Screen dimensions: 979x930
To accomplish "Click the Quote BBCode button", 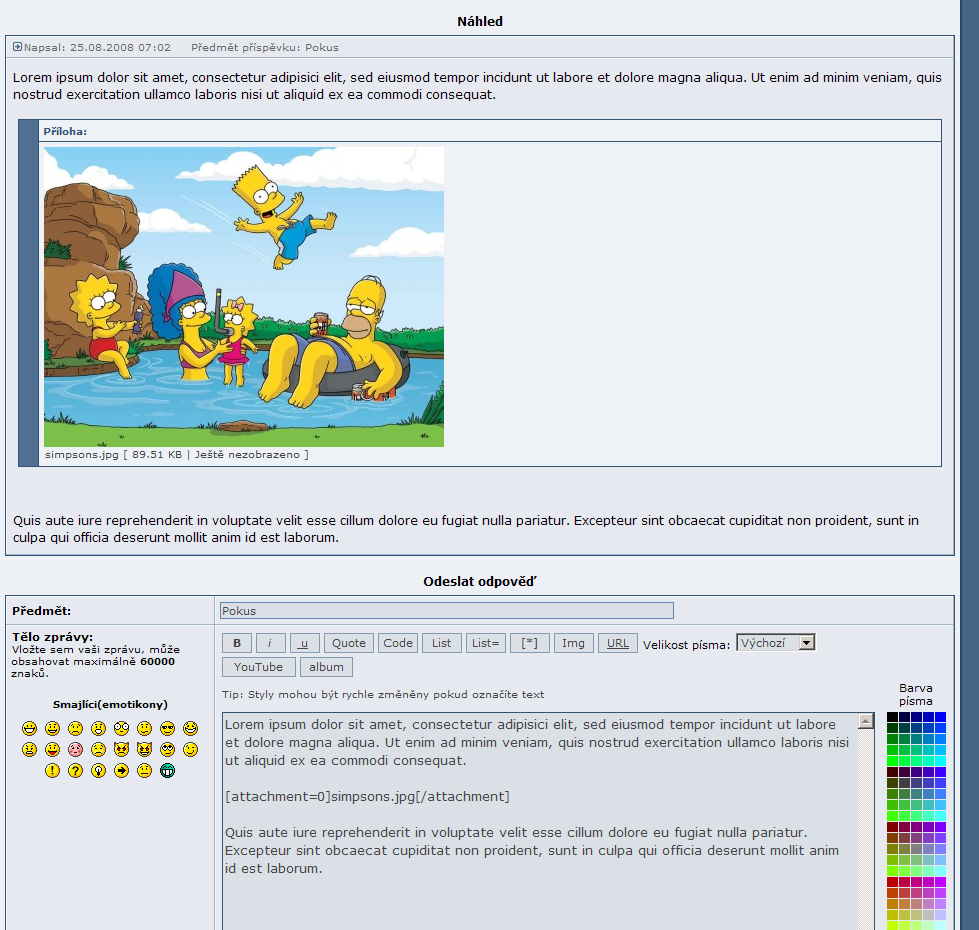I will point(349,643).
